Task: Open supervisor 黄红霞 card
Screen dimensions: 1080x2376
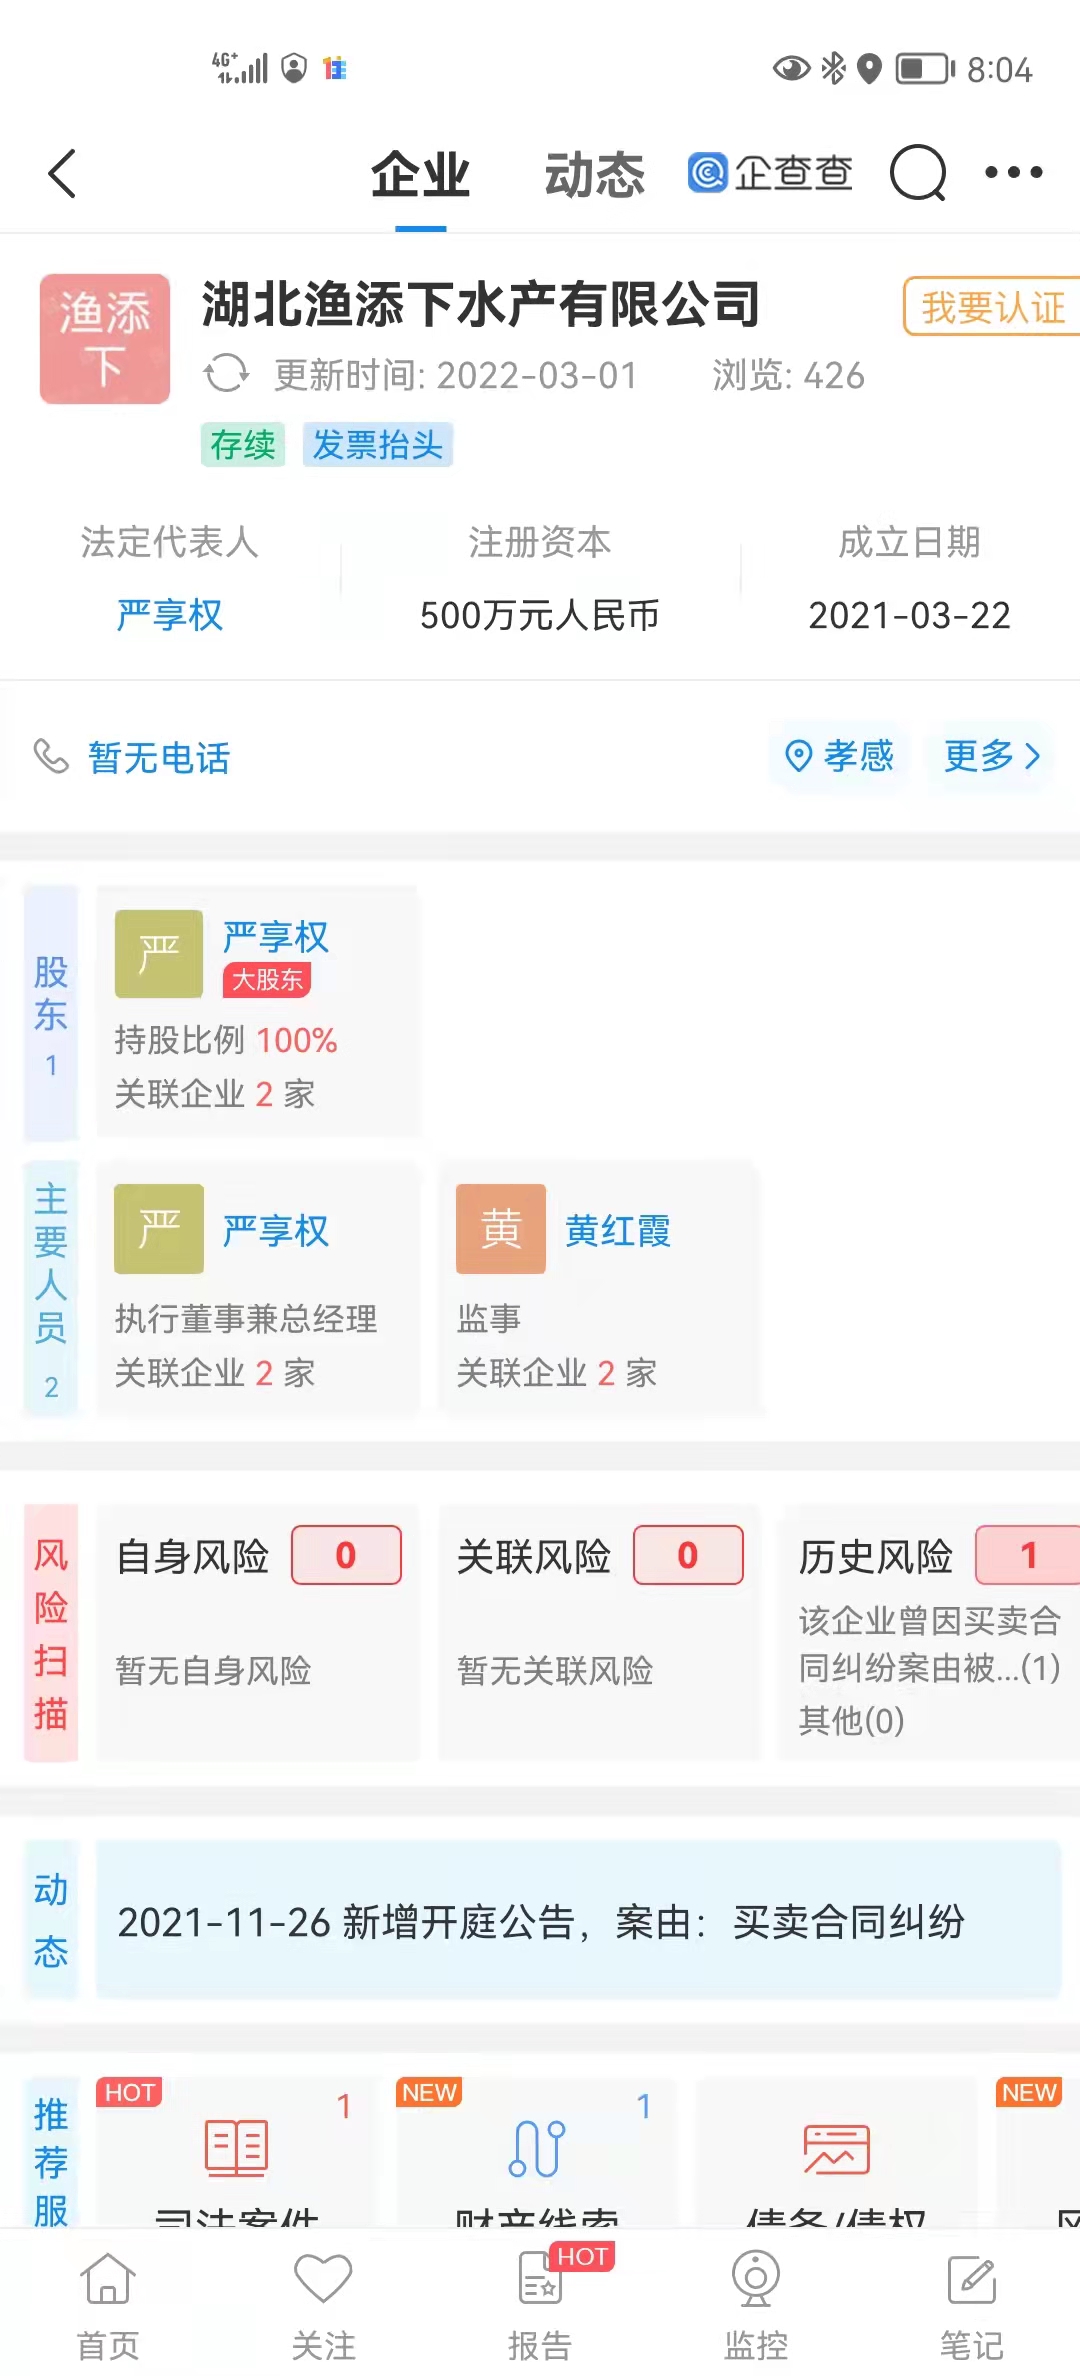Action: pyautogui.click(x=598, y=1288)
